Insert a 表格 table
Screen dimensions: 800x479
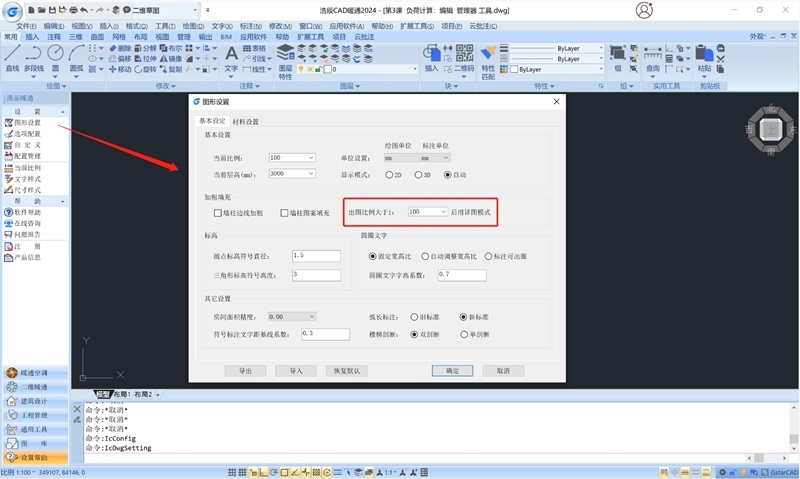(x=254, y=48)
